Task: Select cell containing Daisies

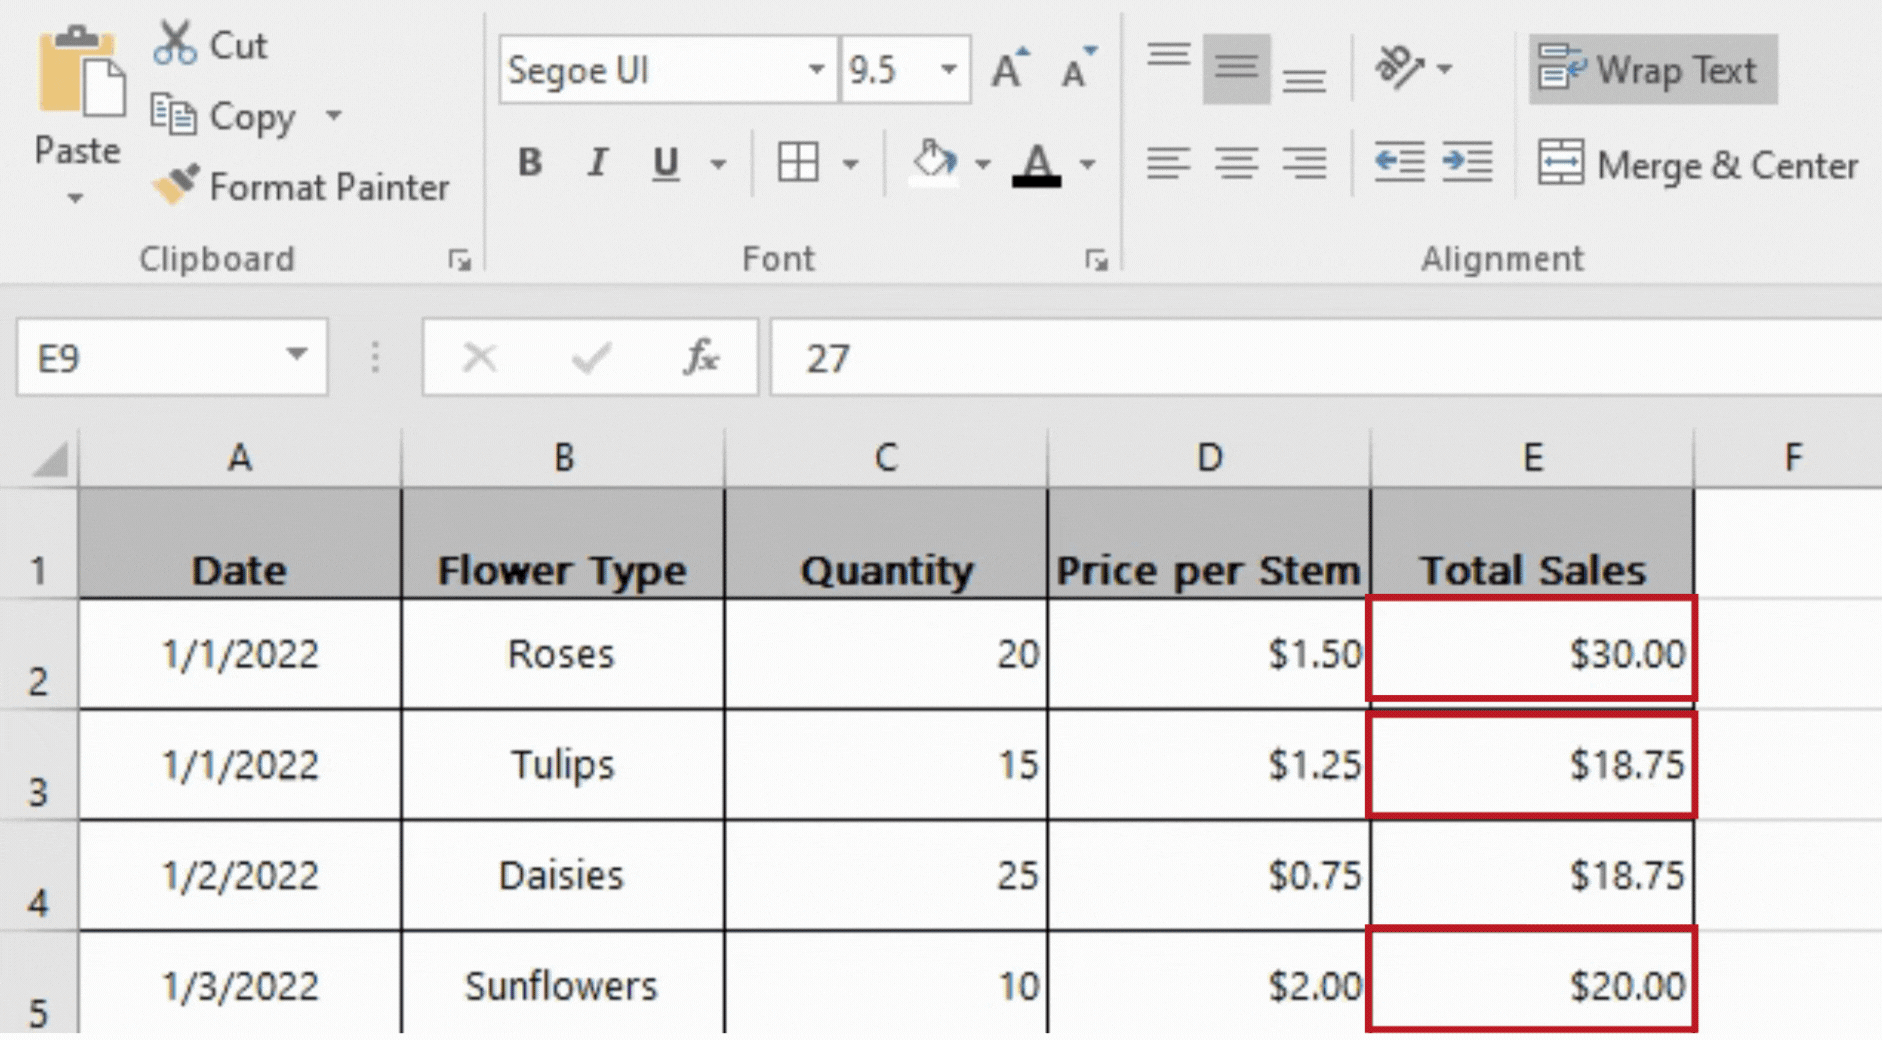Action: coord(563,876)
